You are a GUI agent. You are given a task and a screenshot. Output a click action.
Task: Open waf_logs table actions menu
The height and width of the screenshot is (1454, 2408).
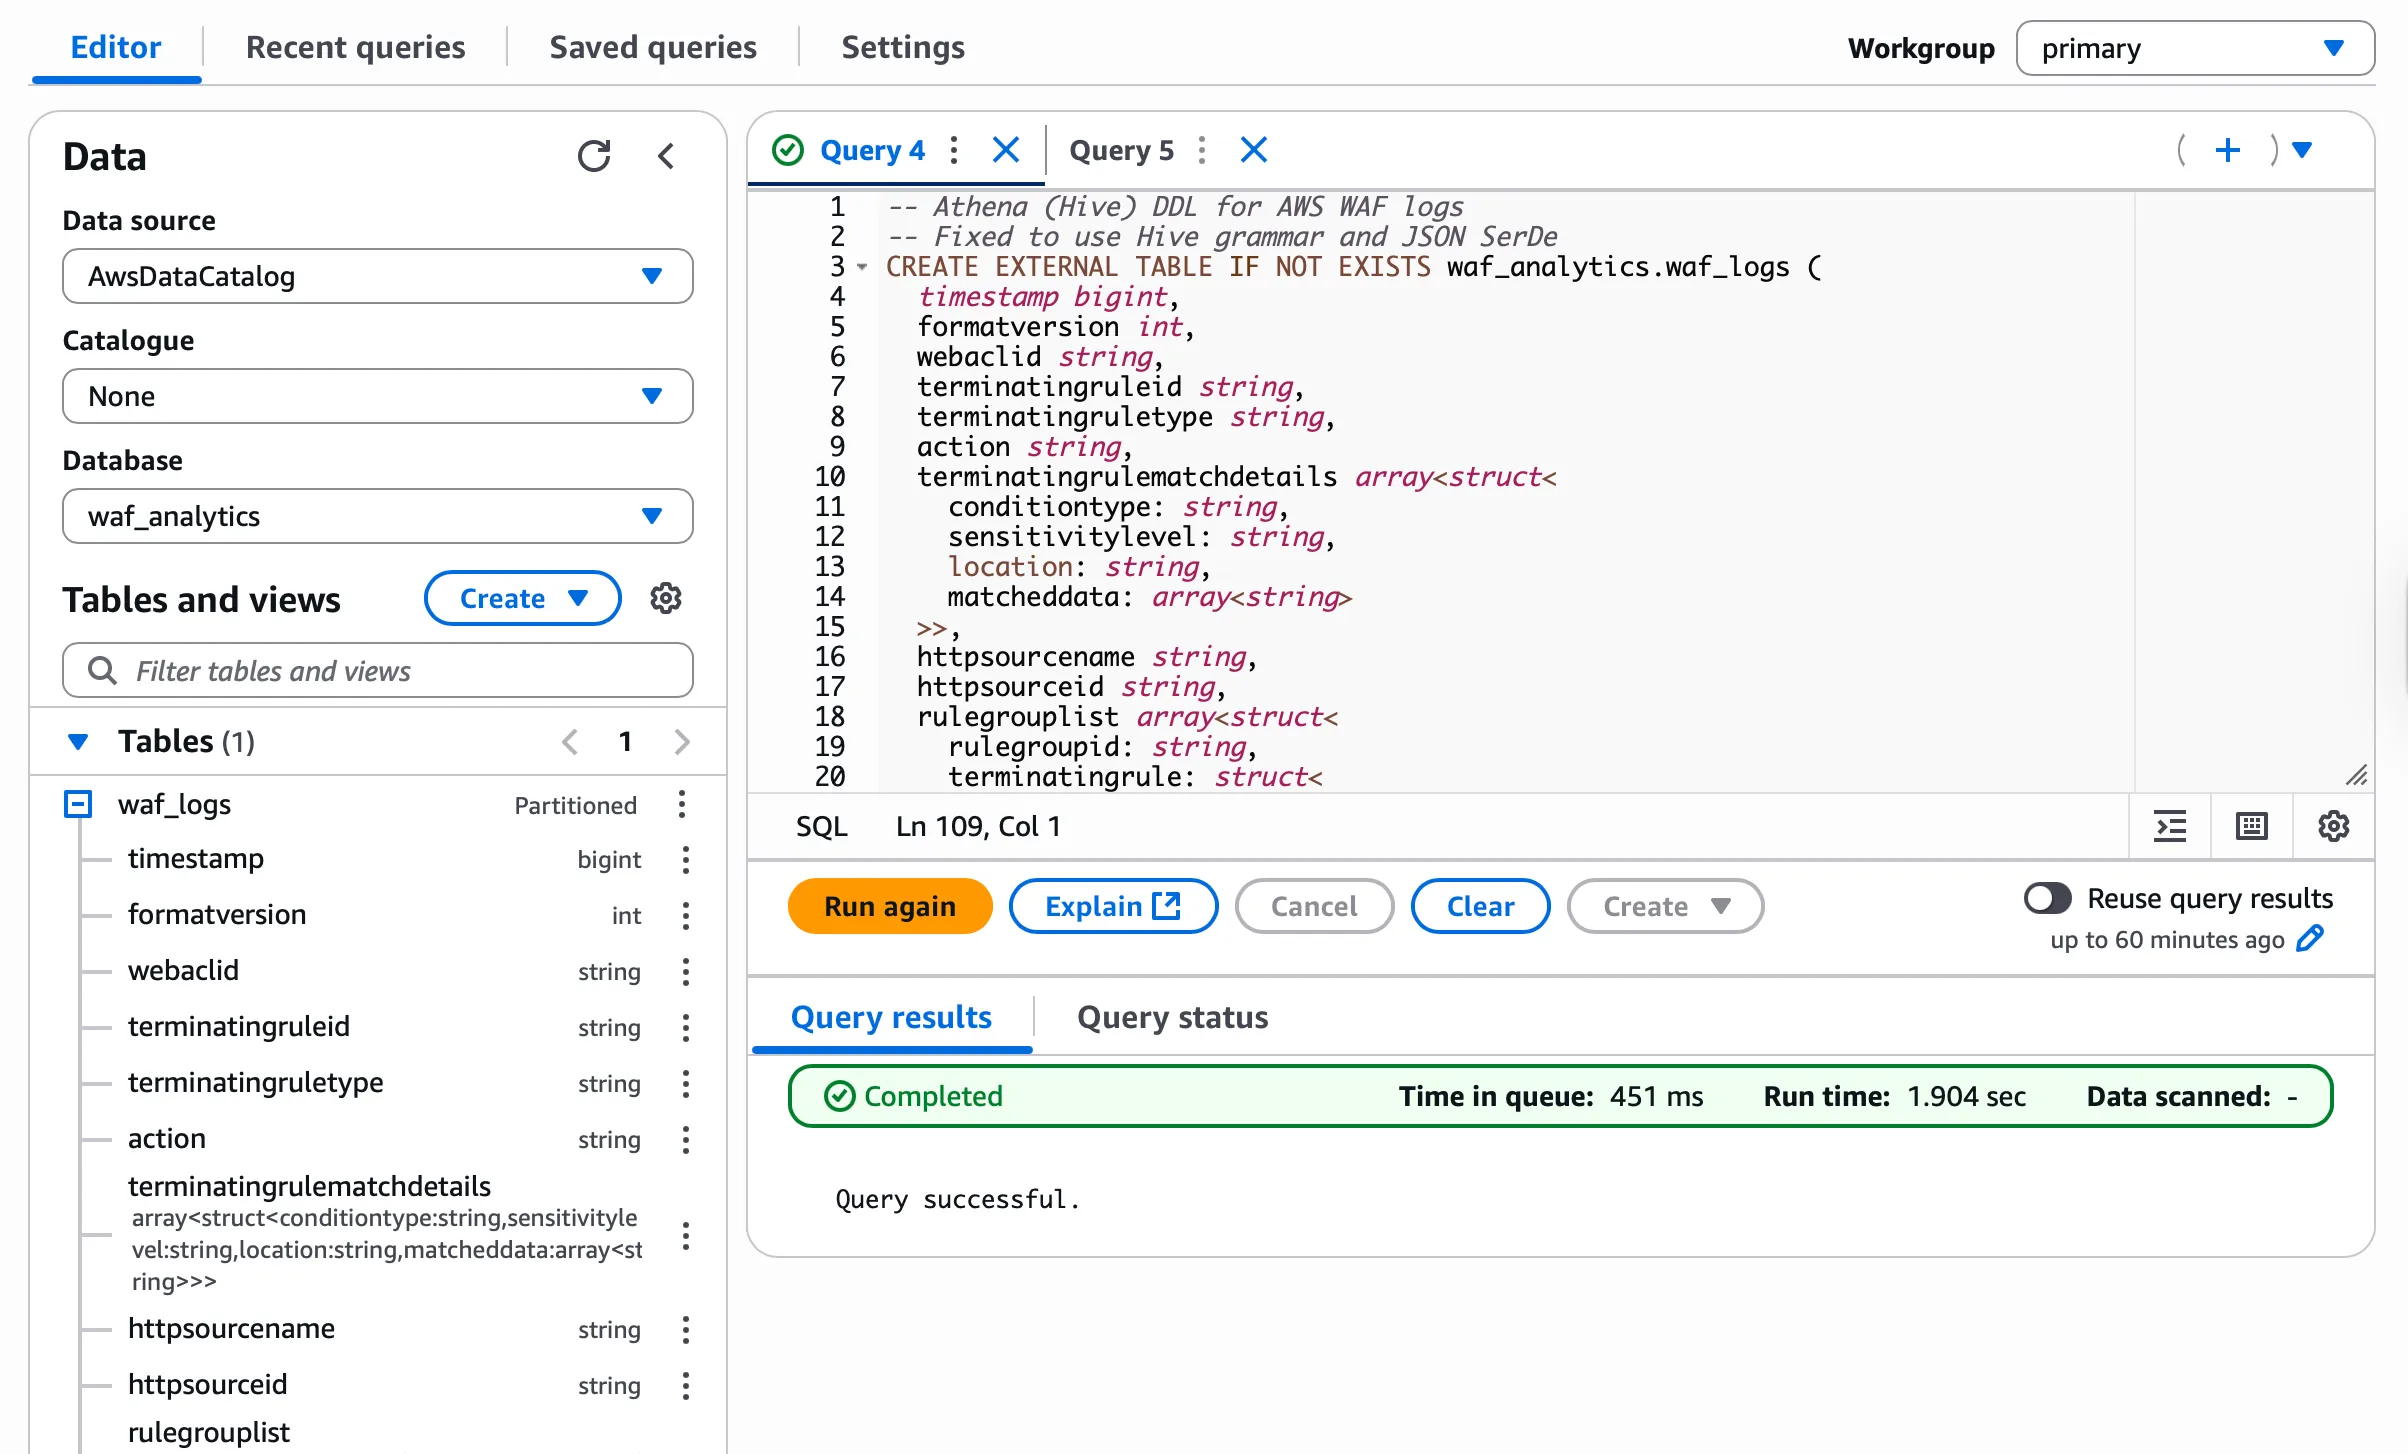click(x=682, y=805)
